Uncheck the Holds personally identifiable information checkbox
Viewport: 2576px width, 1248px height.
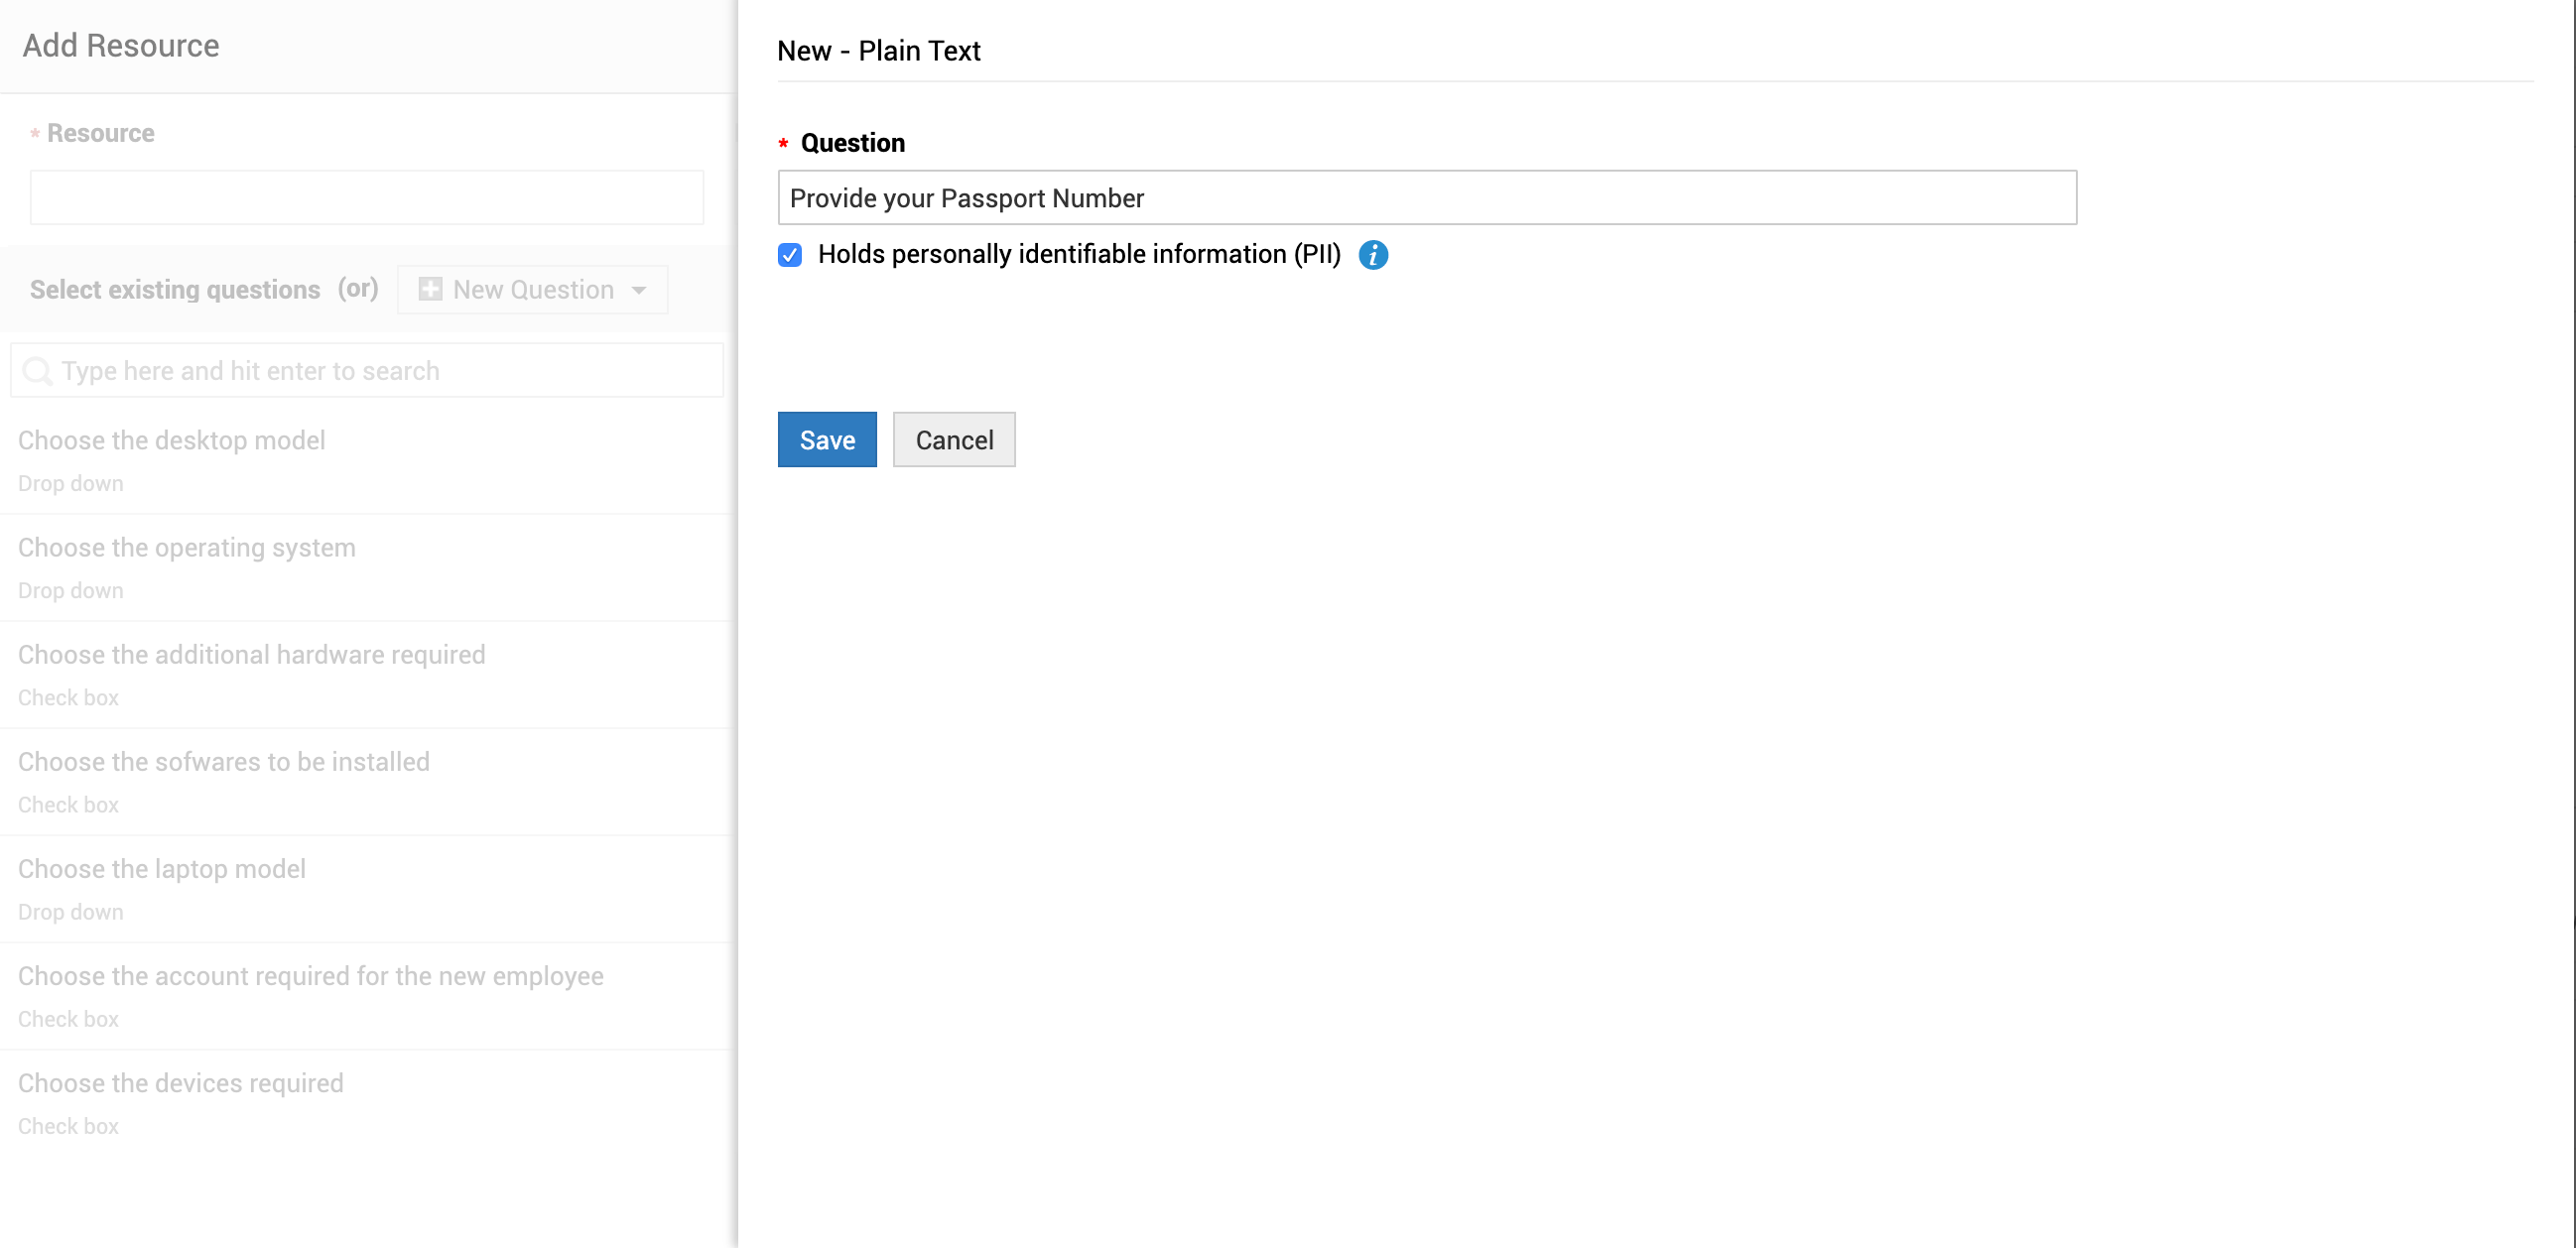click(790, 255)
